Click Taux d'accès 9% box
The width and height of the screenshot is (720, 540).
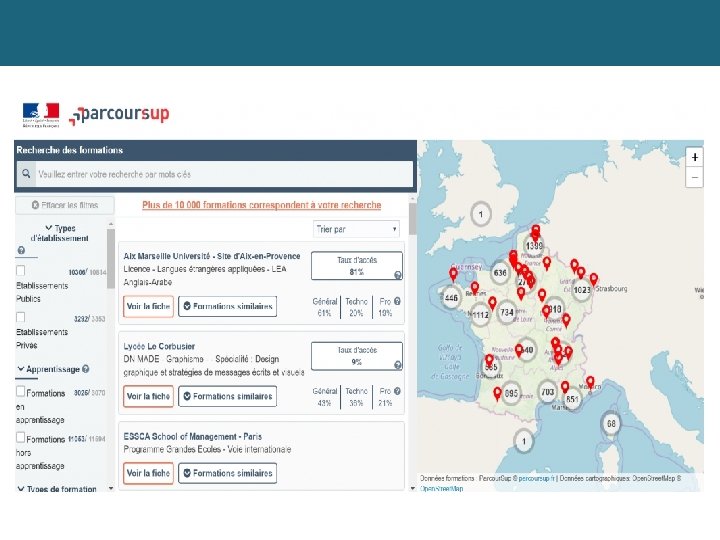pyautogui.click(x=357, y=355)
